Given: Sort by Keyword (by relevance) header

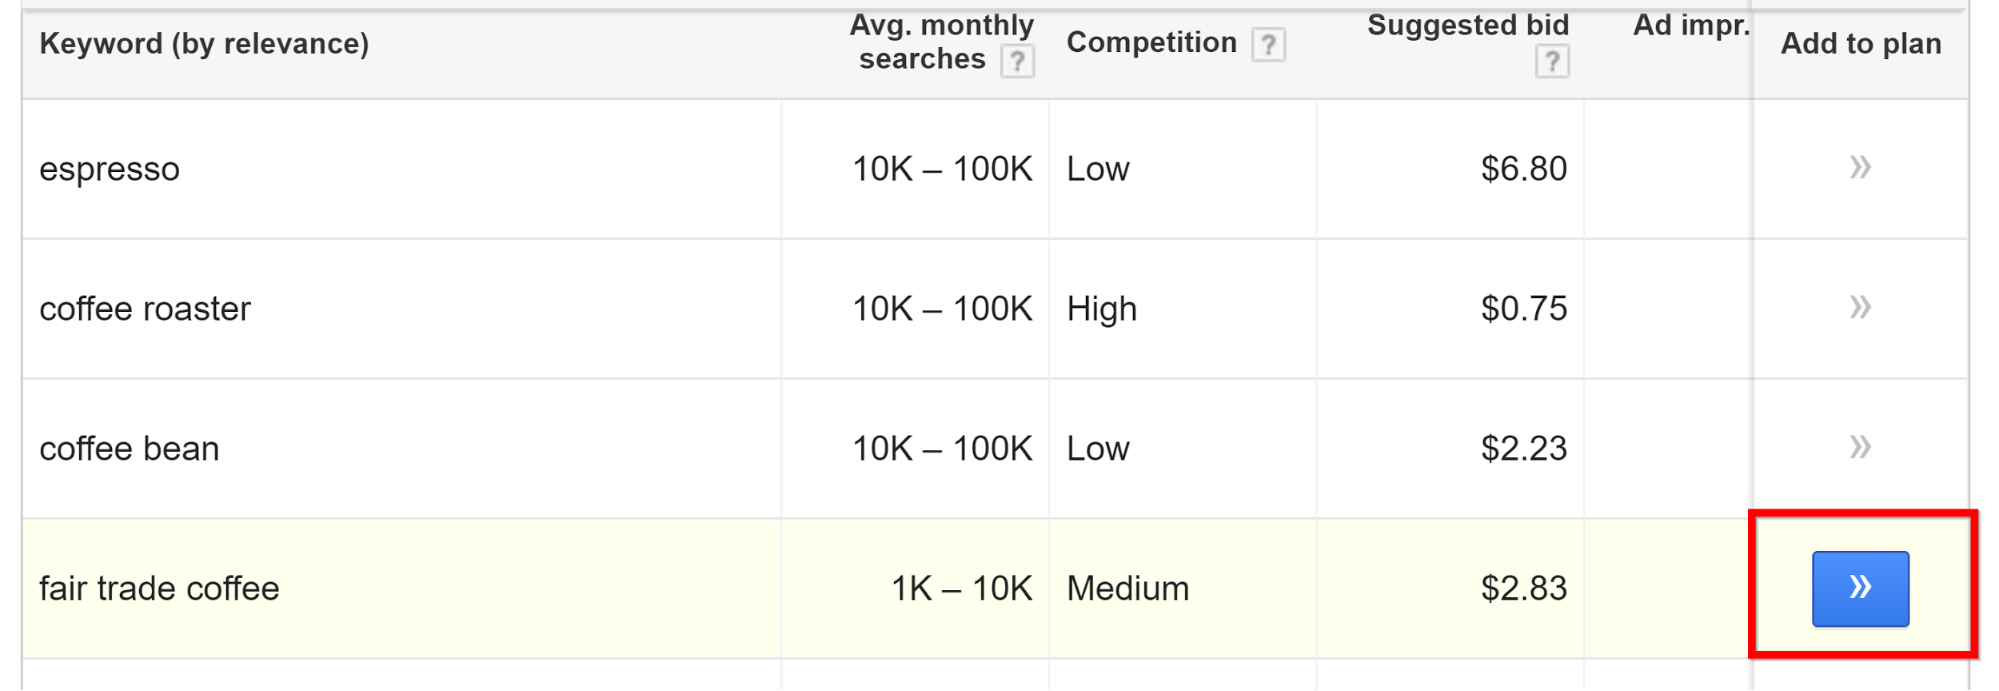Looking at the screenshot, I should pos(204,44).
